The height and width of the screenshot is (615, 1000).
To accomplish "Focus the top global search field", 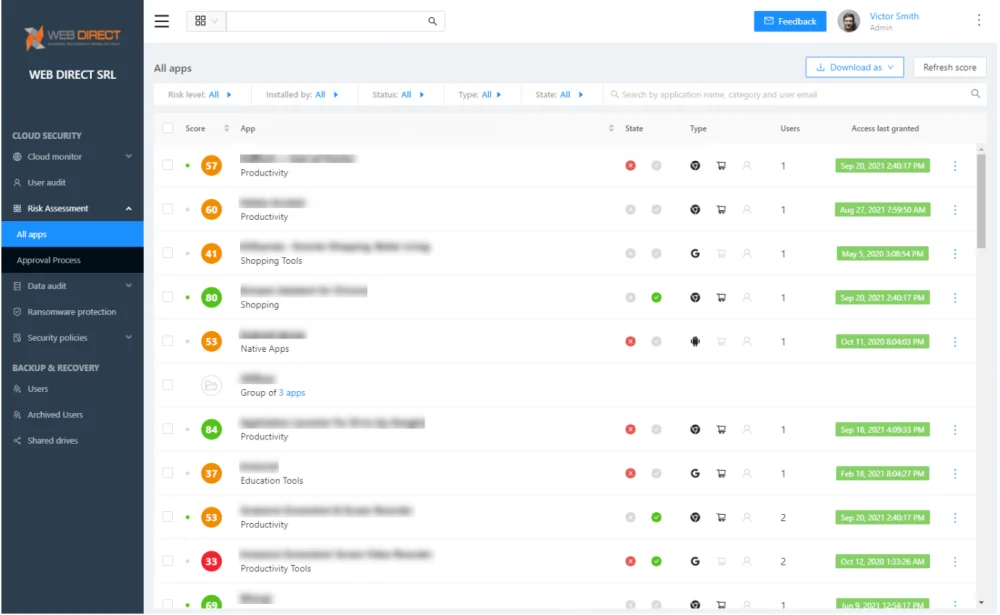I will 327,21.
